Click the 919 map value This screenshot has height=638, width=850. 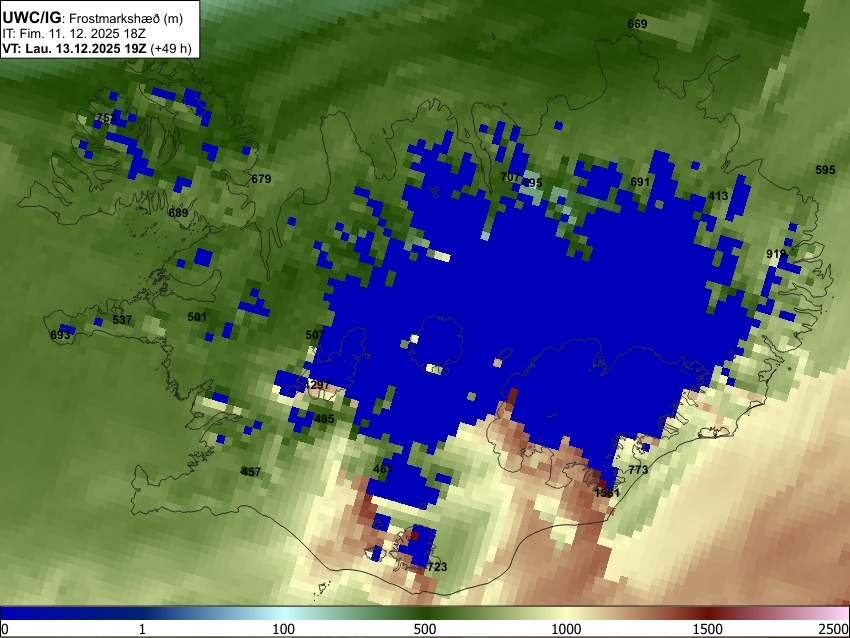[776, 254]
